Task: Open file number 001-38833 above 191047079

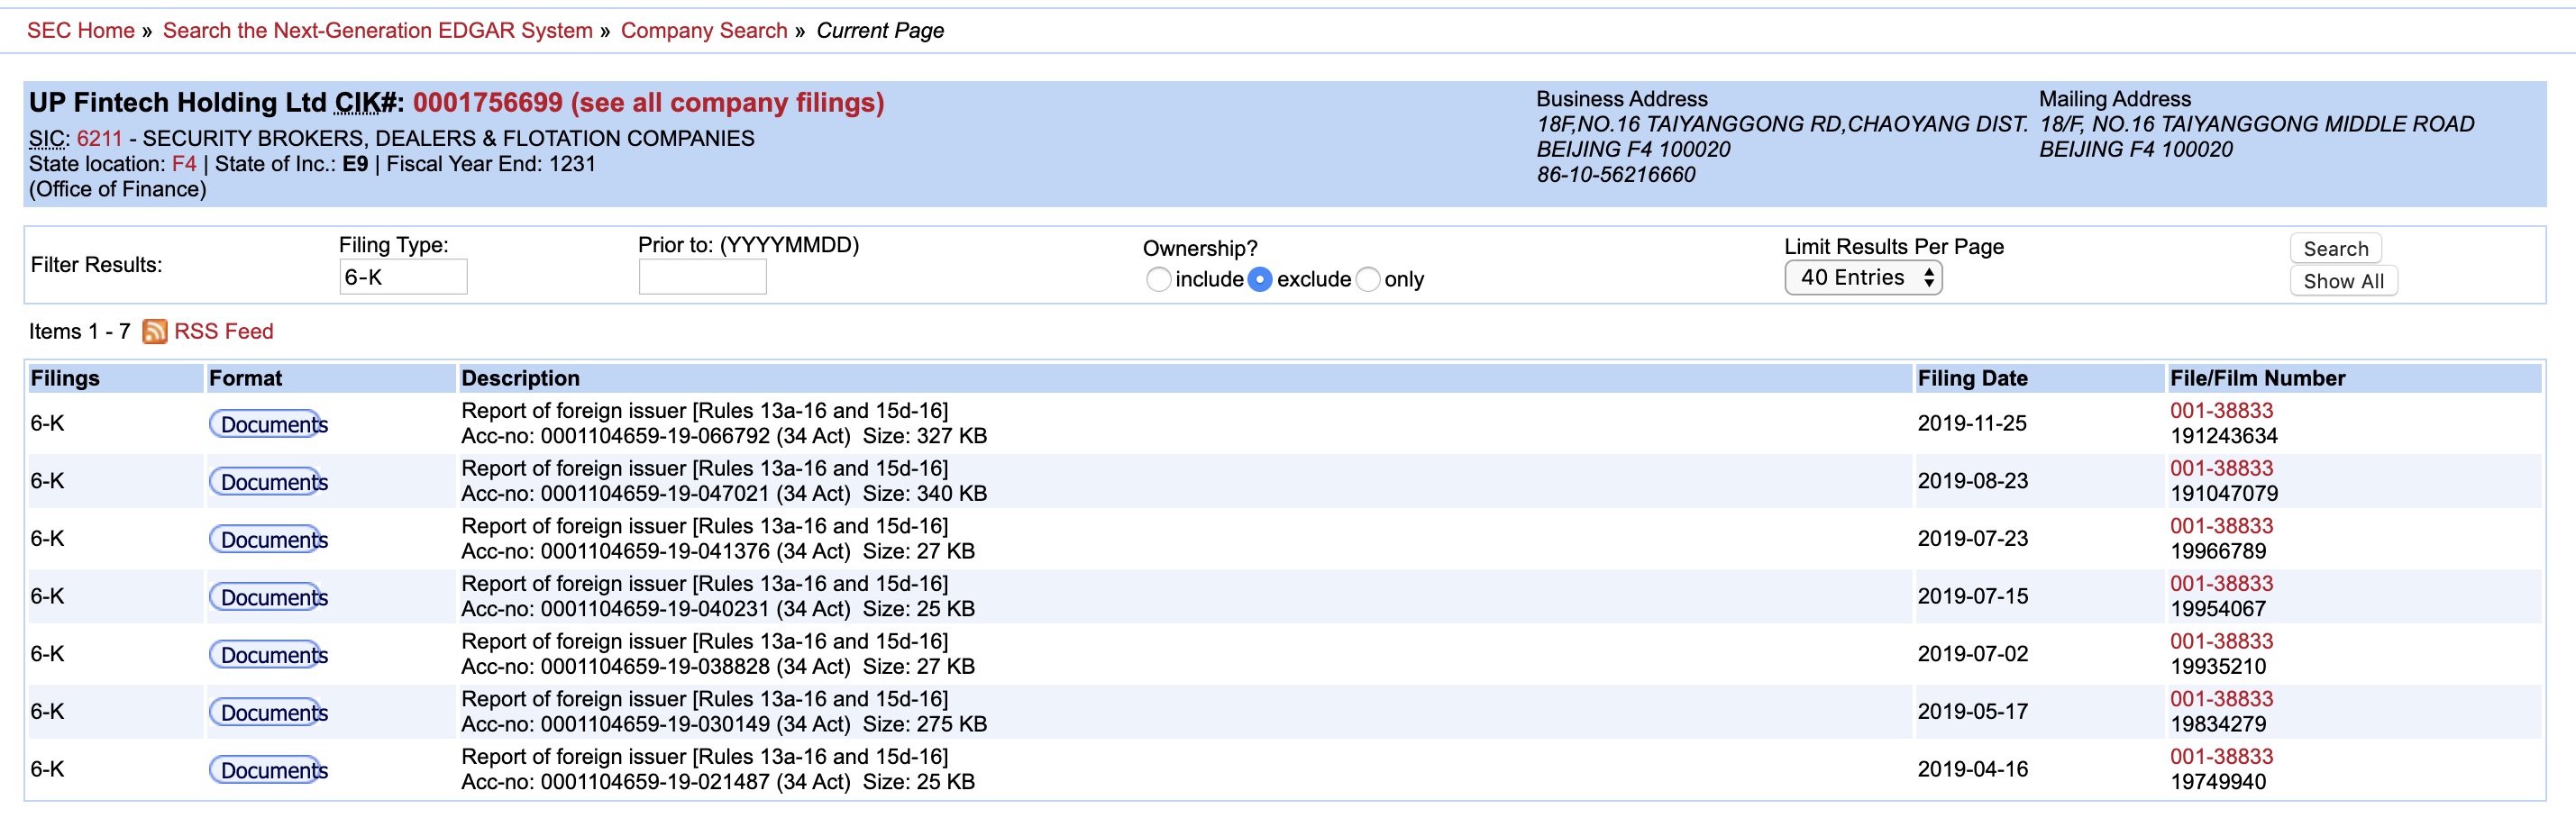Action: point(2221,469)
